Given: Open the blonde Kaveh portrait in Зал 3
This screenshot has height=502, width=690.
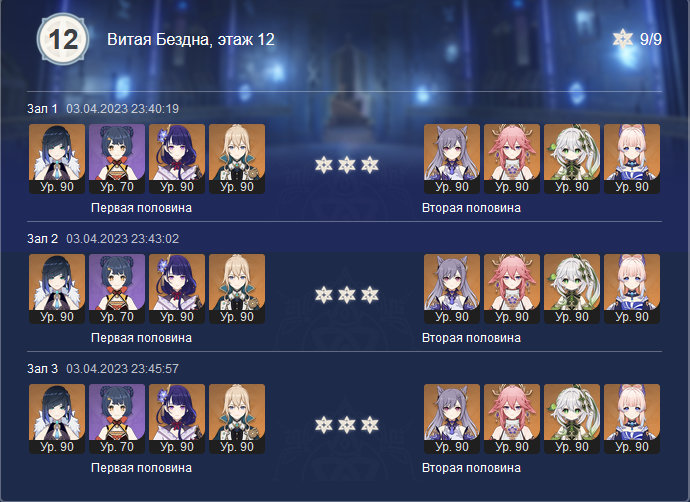Looking at the screenshot, I should point(237,419).
